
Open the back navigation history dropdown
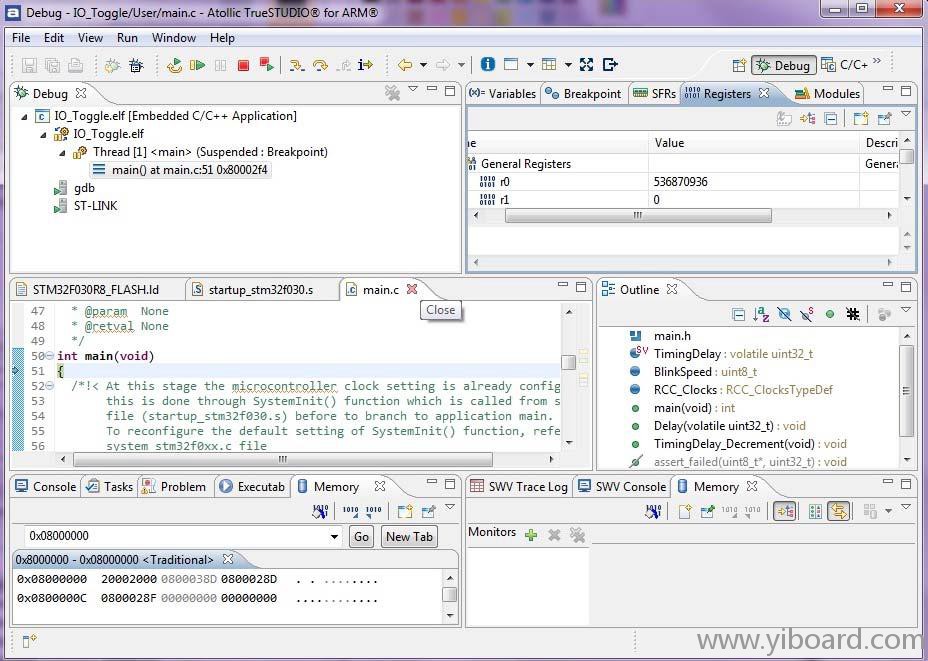(x=423, y=65)
